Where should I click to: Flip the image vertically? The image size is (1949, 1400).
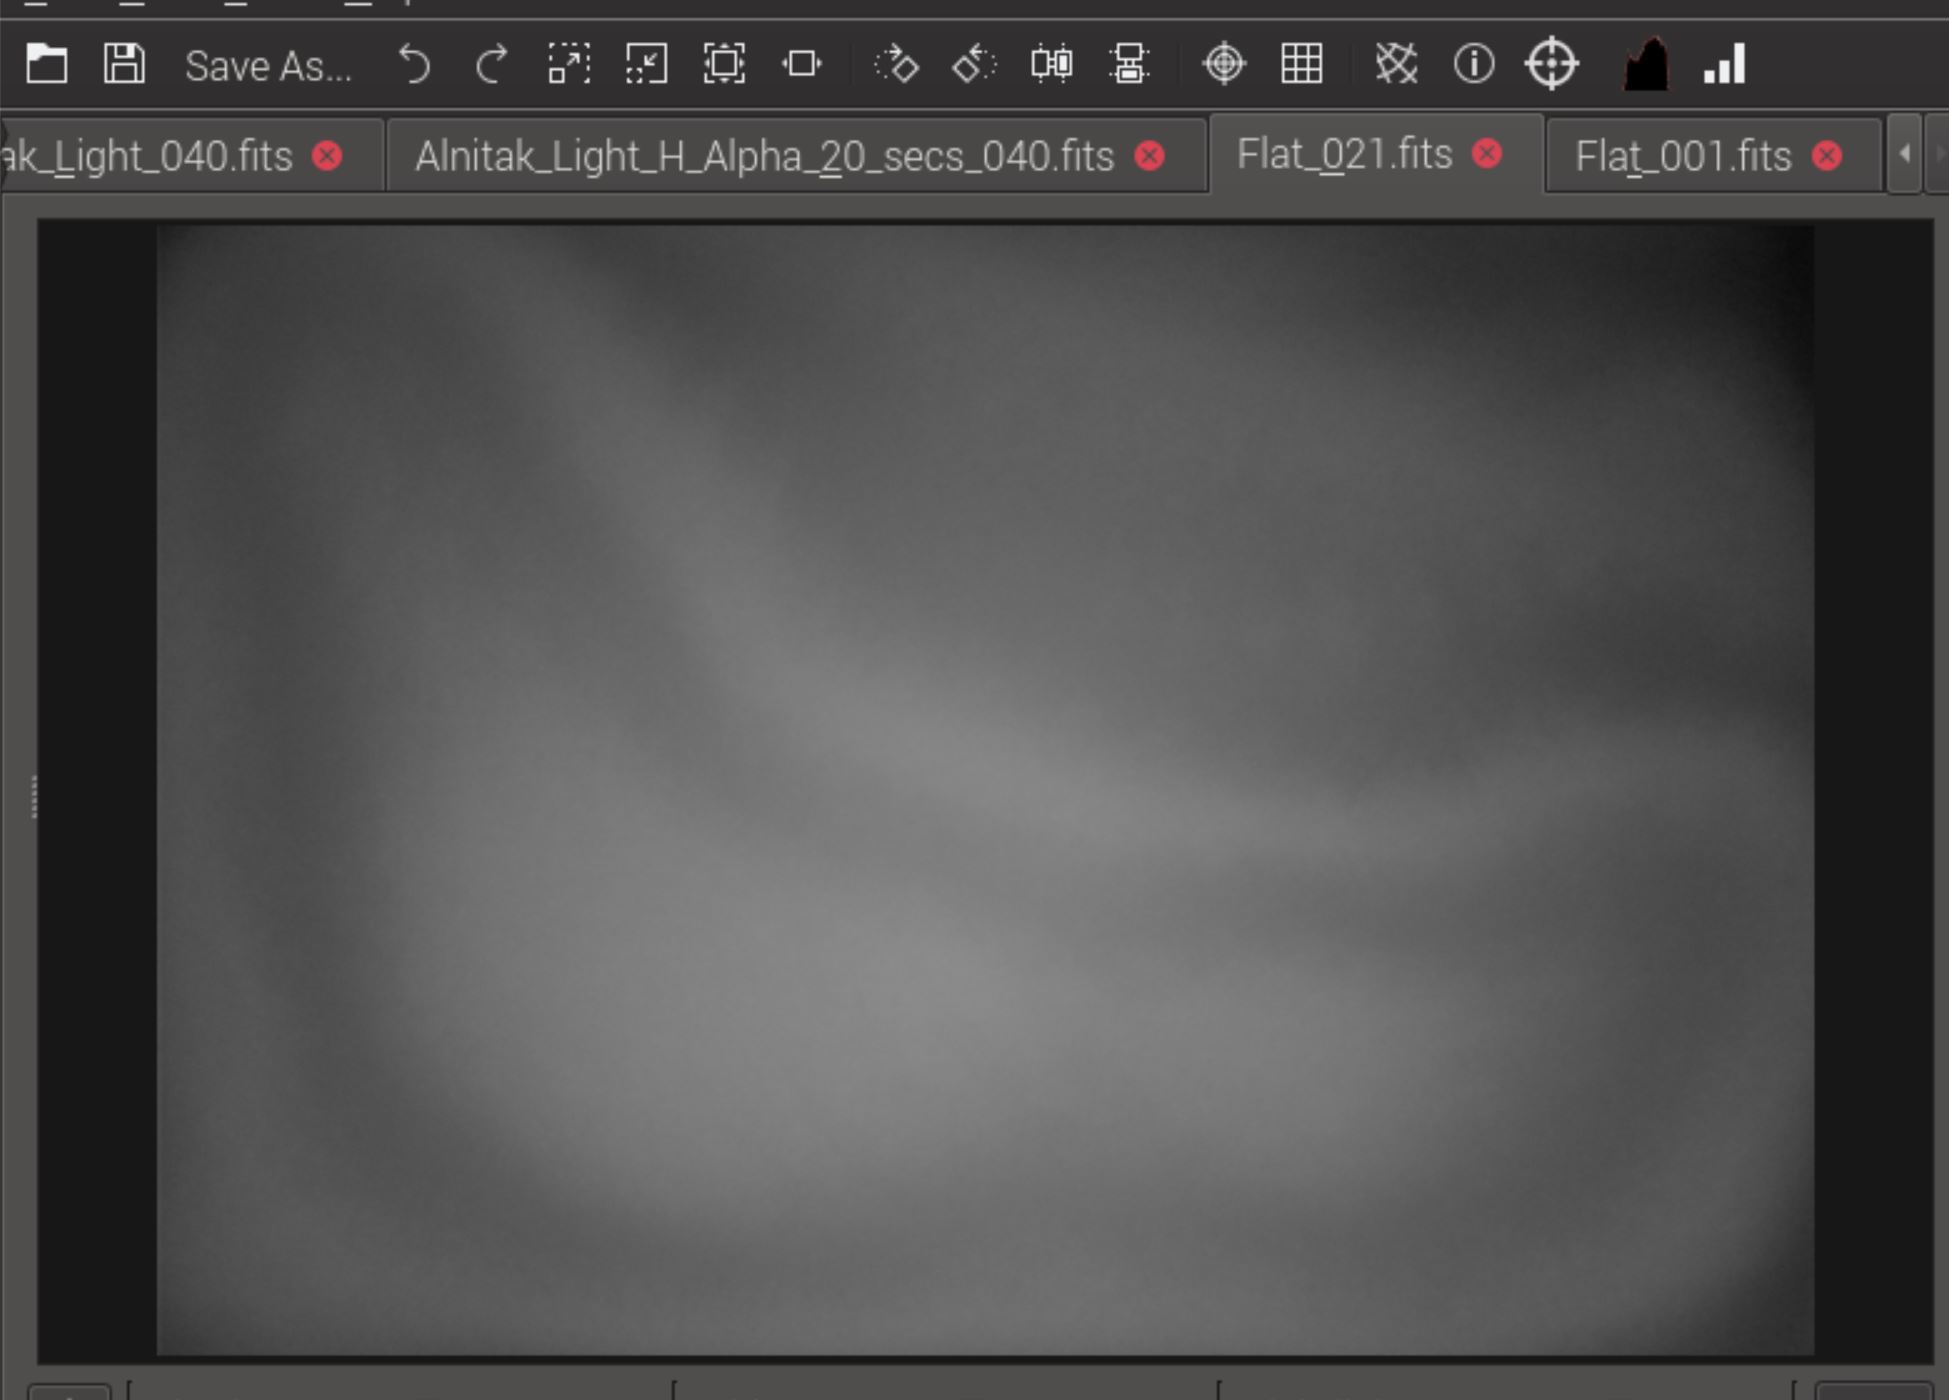point(1129,65)
